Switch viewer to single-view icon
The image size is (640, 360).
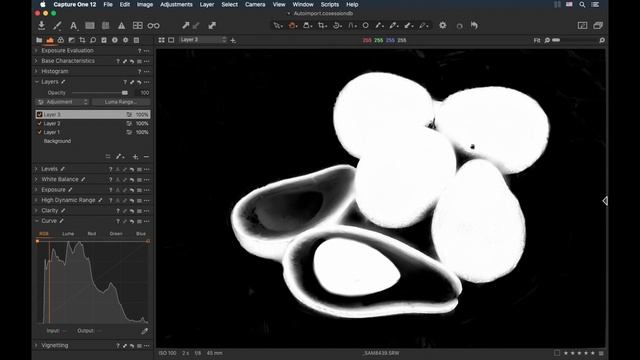pos(171,40)
